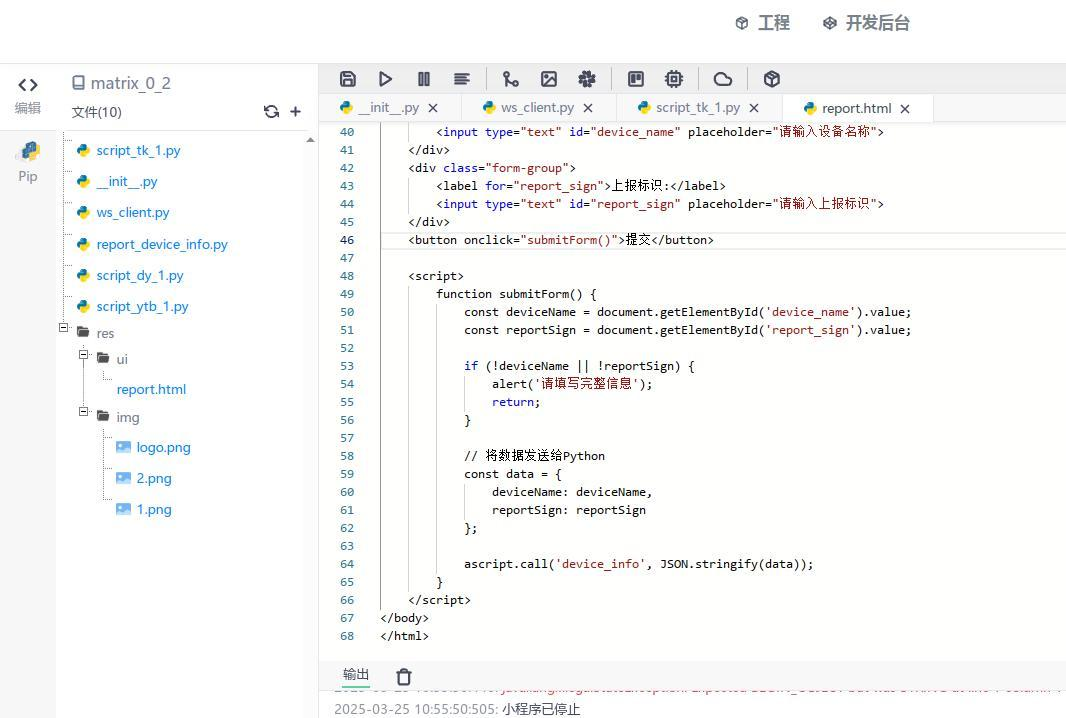This screenshot has height=718, width=1066.
Task: Open script_ytb_1.py from the file list
Action: coord(142,307)
